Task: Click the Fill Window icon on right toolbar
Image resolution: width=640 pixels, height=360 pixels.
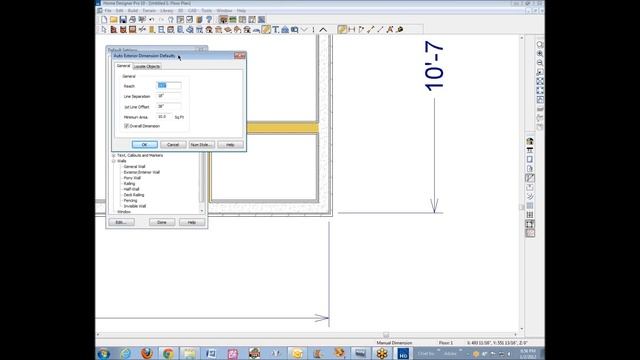Action: pyautogui.click(x=540, y=81)
